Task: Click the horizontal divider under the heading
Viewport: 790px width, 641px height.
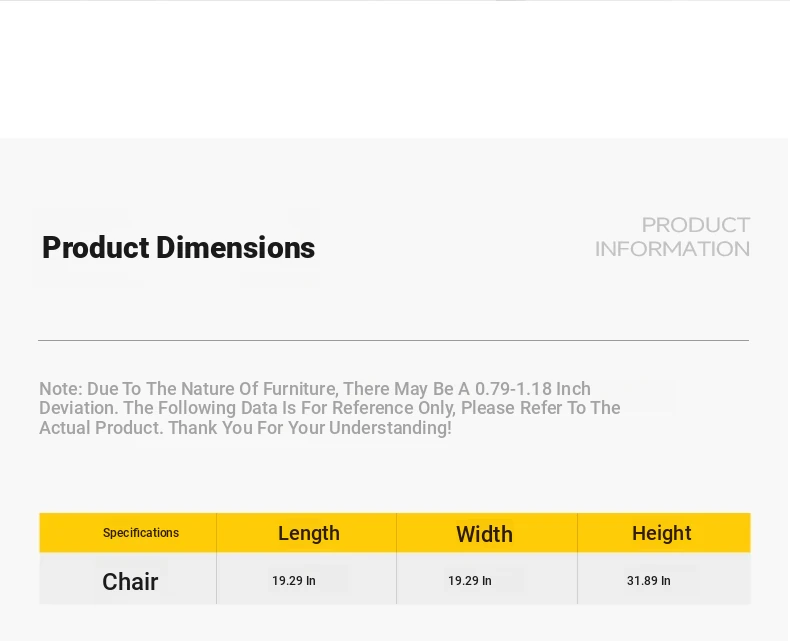Action: pyautogui.click(x=393, y=340)
